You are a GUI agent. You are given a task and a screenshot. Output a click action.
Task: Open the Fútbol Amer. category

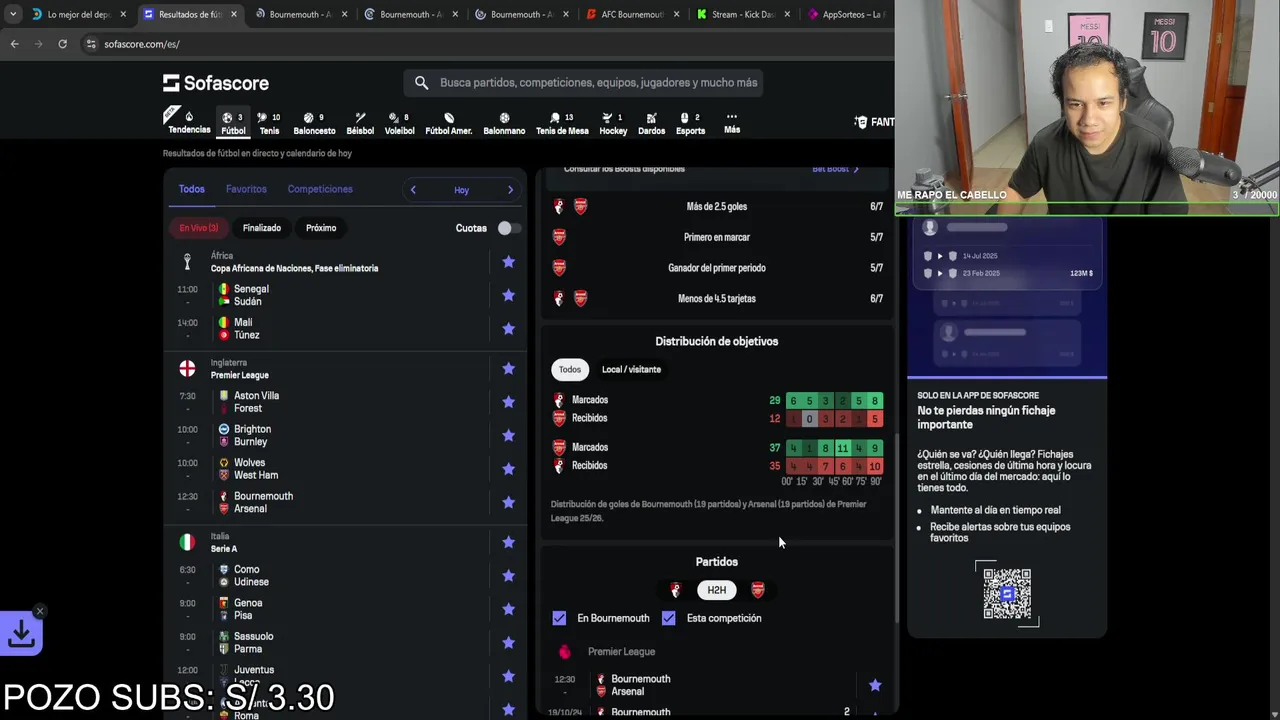(448, 123)
